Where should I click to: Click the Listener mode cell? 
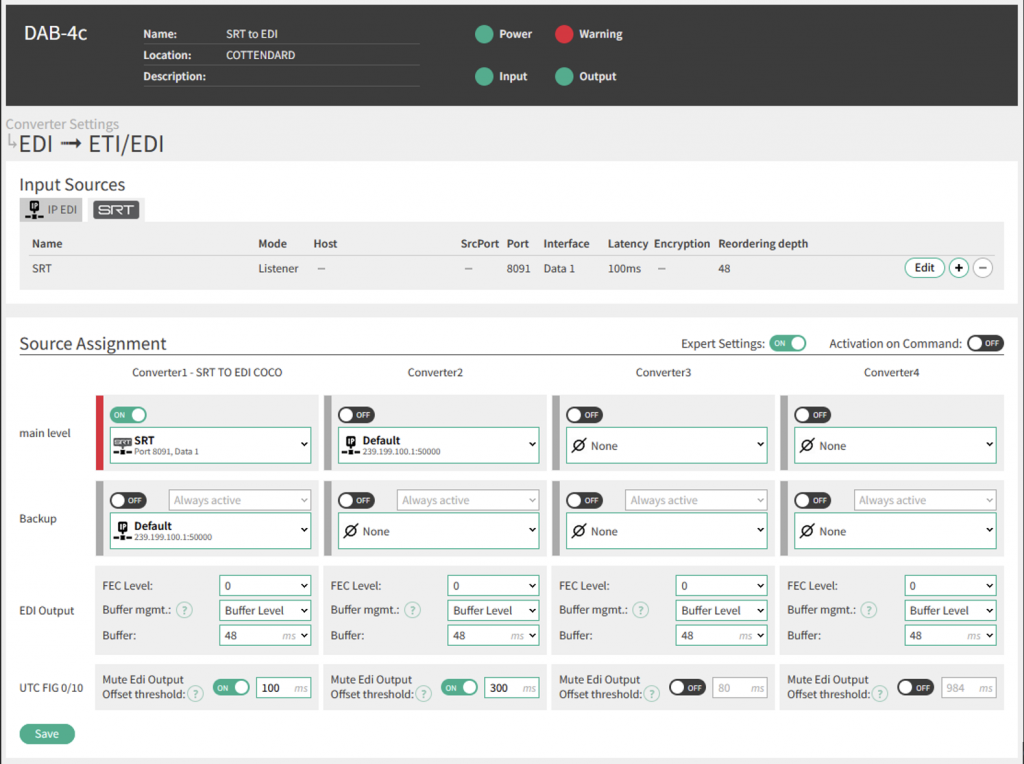(278, 268)
